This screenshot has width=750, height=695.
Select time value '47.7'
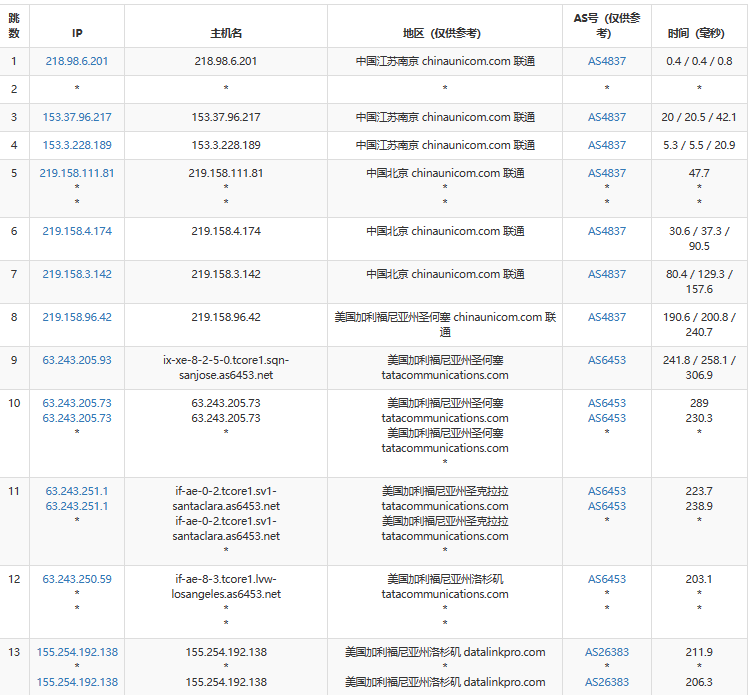(x=699, y=173)
